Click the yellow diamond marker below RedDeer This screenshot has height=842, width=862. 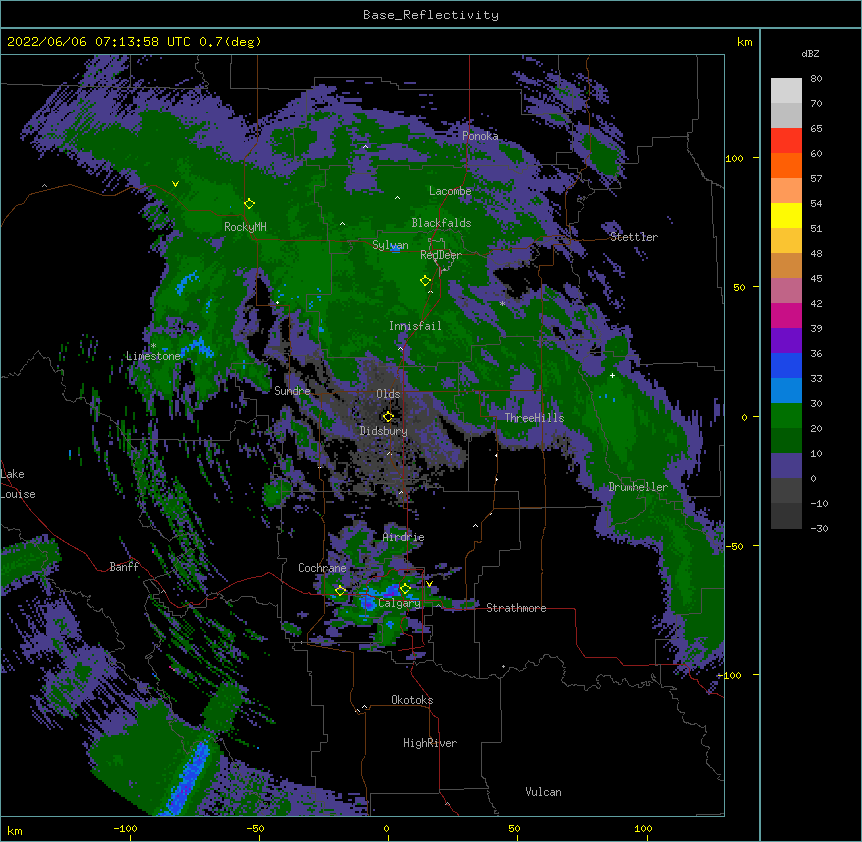click(x=425, y=281)
